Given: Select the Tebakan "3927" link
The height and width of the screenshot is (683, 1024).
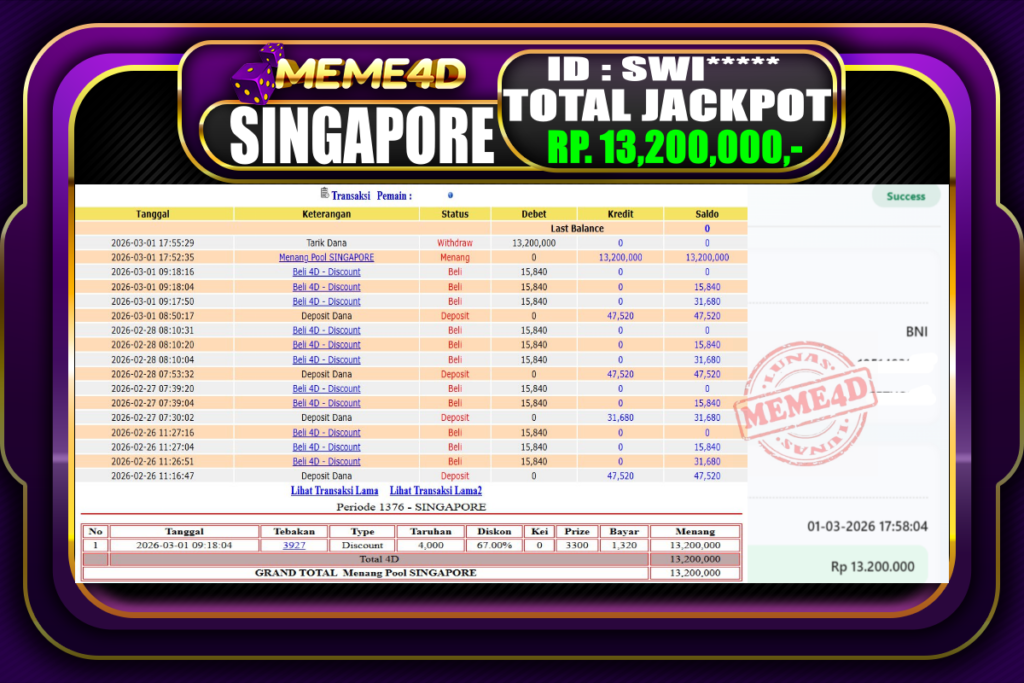Looking at the screenshot, I should 296,545.
